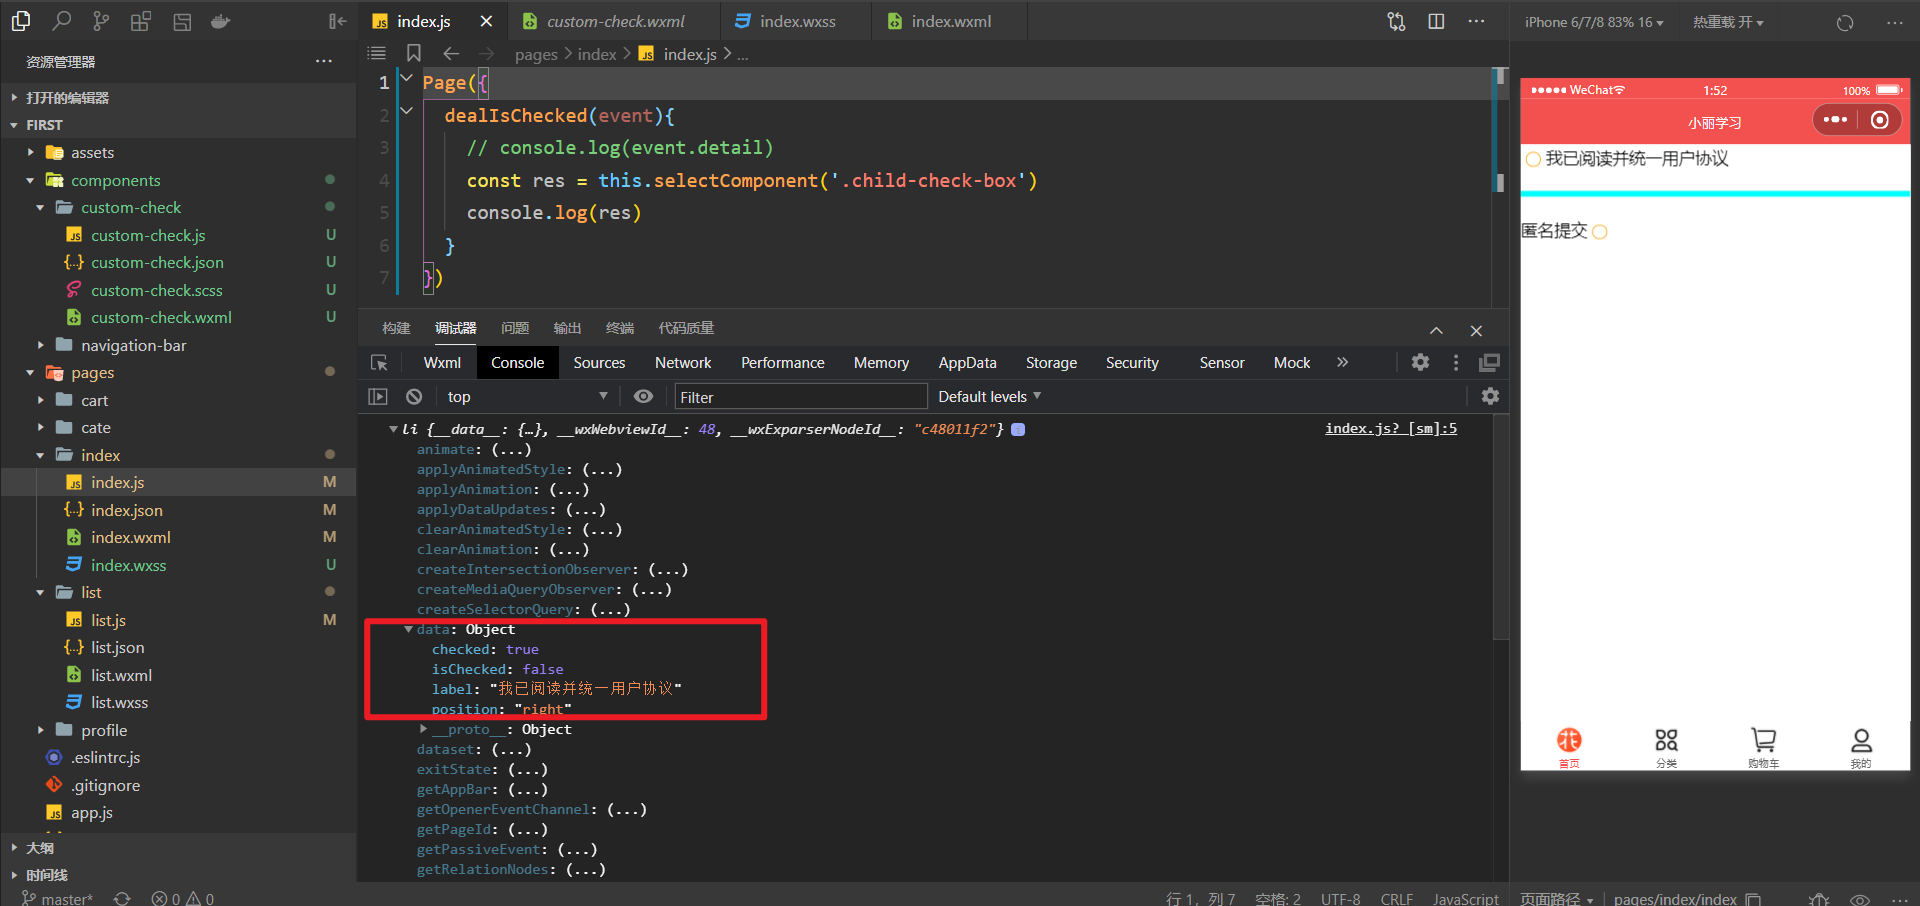Open the Default levels dropdown
Image resolution: width=1920 pixels, height=906 pixels.
click(989, 396)
